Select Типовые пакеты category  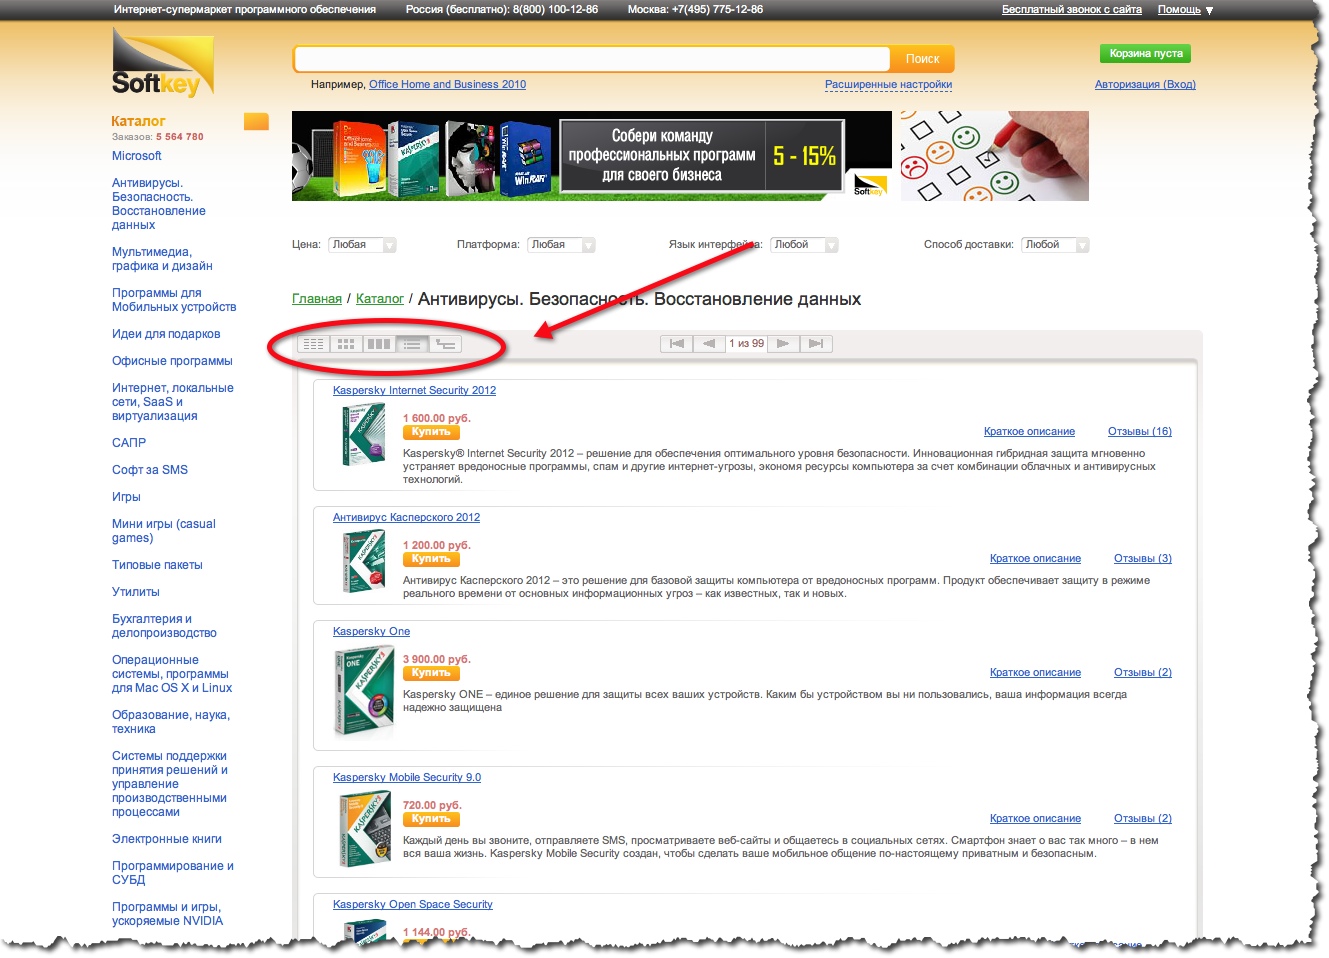[157, 565]
